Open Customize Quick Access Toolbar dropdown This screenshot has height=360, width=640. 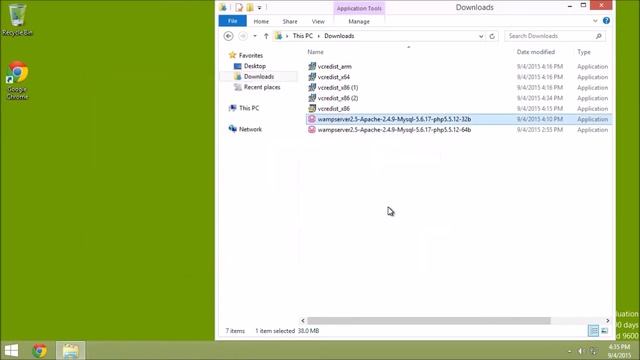(x=260, y=8)
